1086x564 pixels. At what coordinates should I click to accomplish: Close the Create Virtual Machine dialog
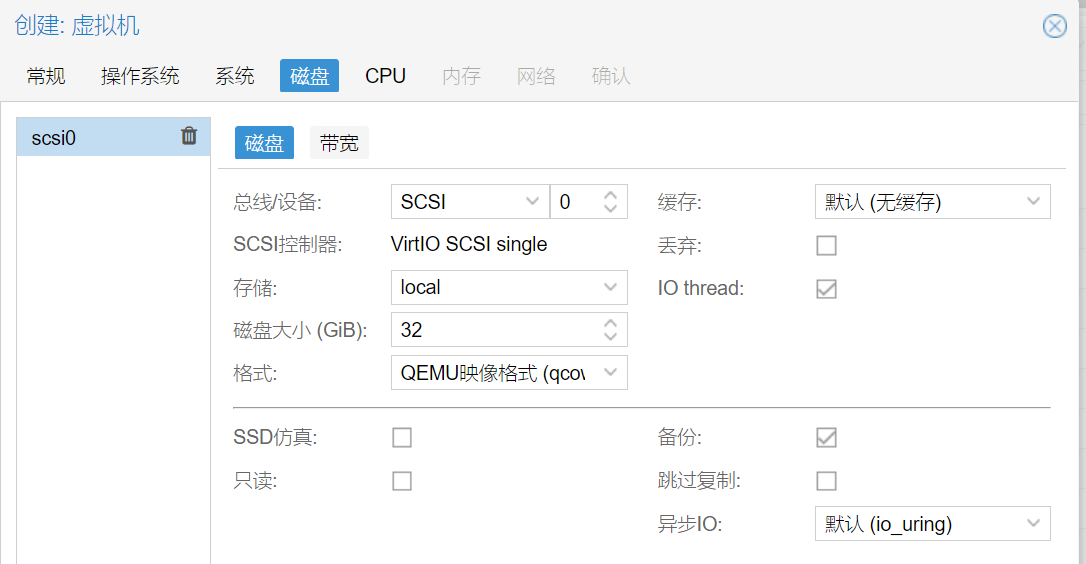click(x=1054, y=26)
